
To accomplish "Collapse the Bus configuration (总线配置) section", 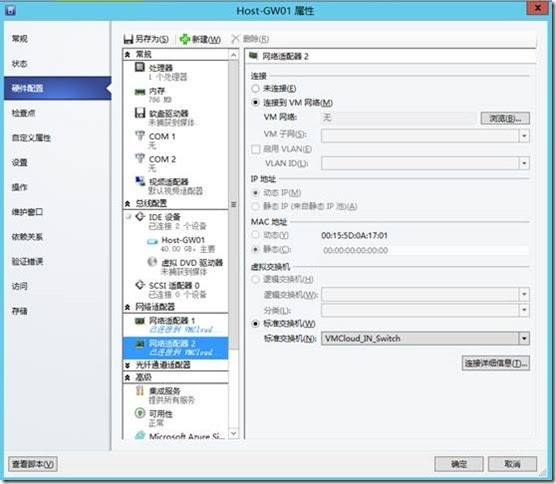I will point(128,204).
